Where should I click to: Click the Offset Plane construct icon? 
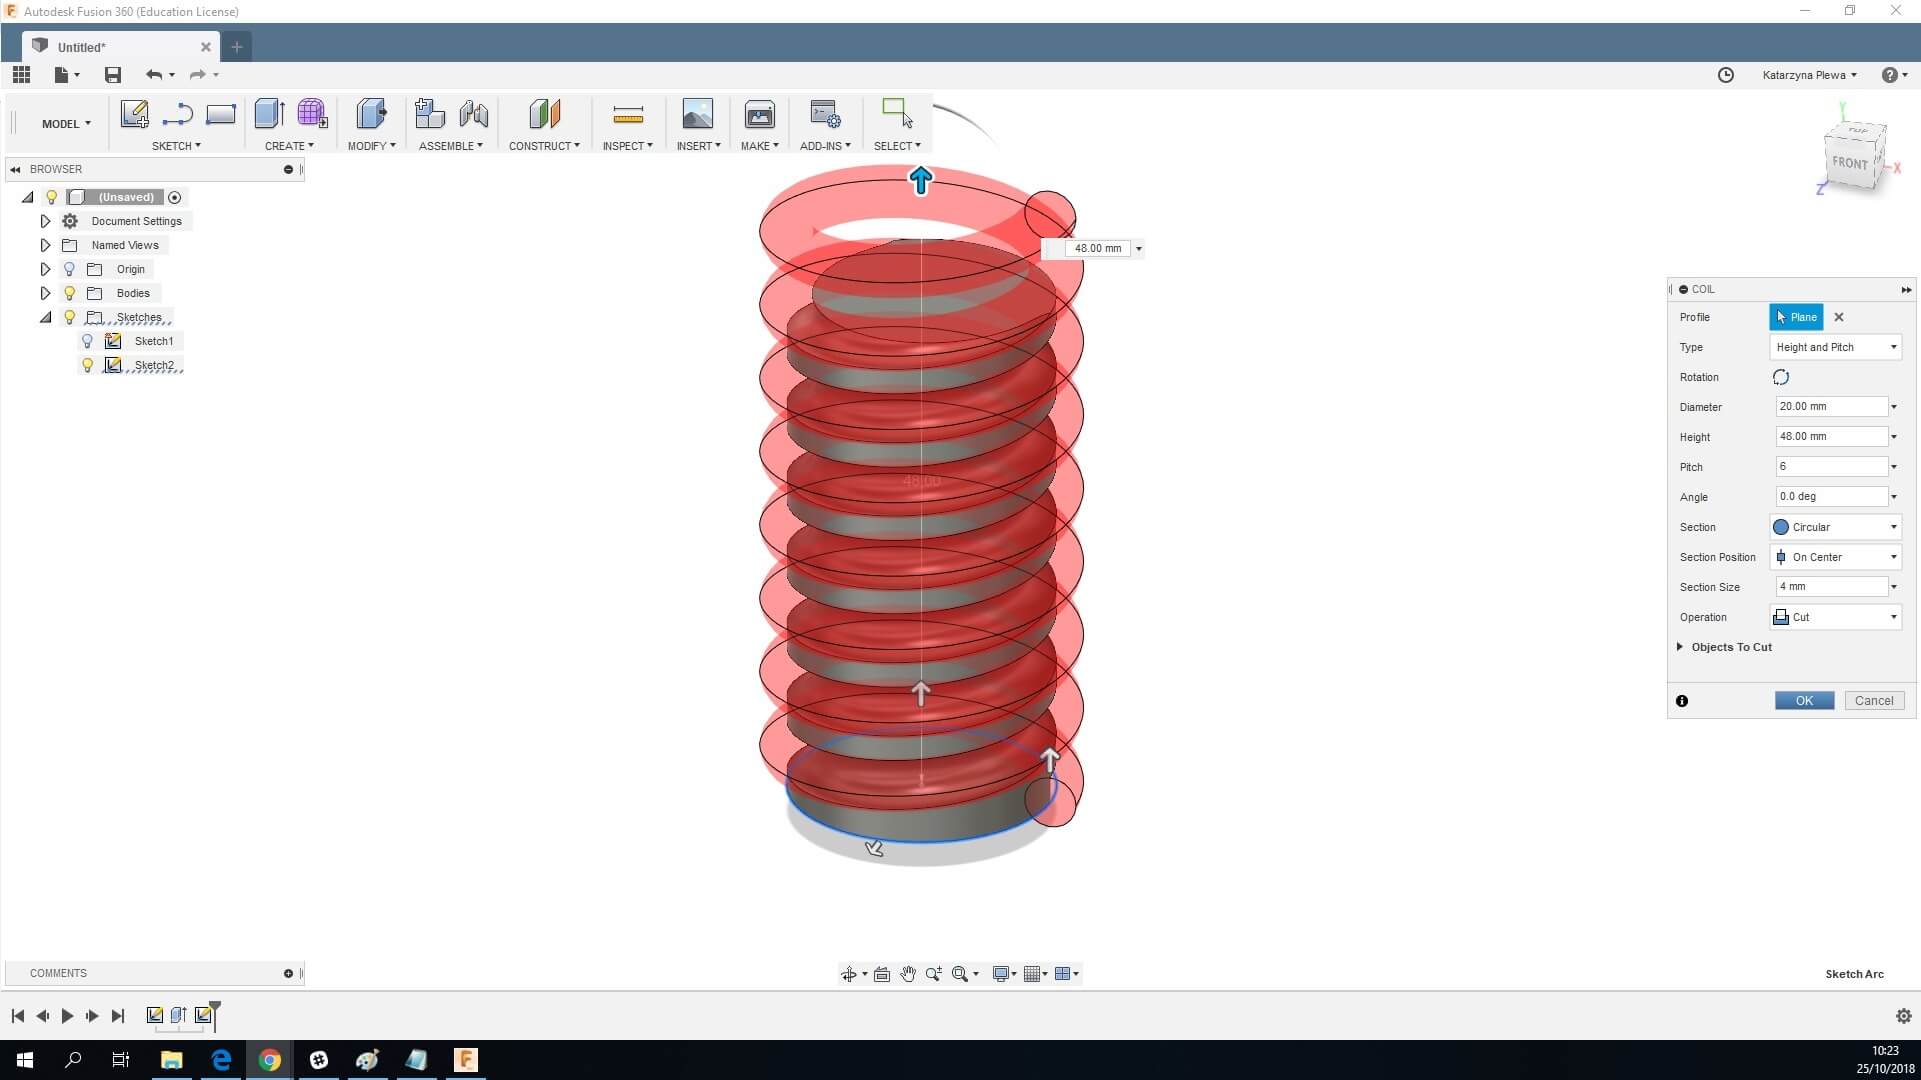tap(544, 114)
